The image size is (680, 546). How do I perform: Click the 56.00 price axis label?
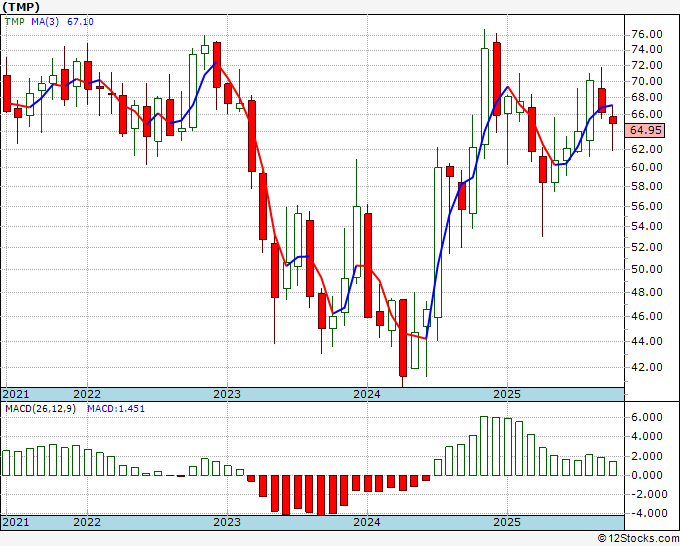pos(647,206)
